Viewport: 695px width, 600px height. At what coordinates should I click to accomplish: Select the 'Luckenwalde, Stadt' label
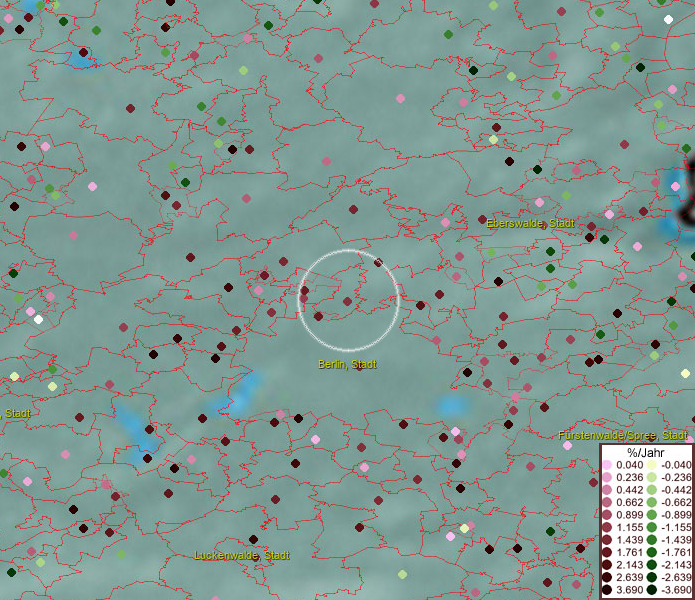click(242, 555)
